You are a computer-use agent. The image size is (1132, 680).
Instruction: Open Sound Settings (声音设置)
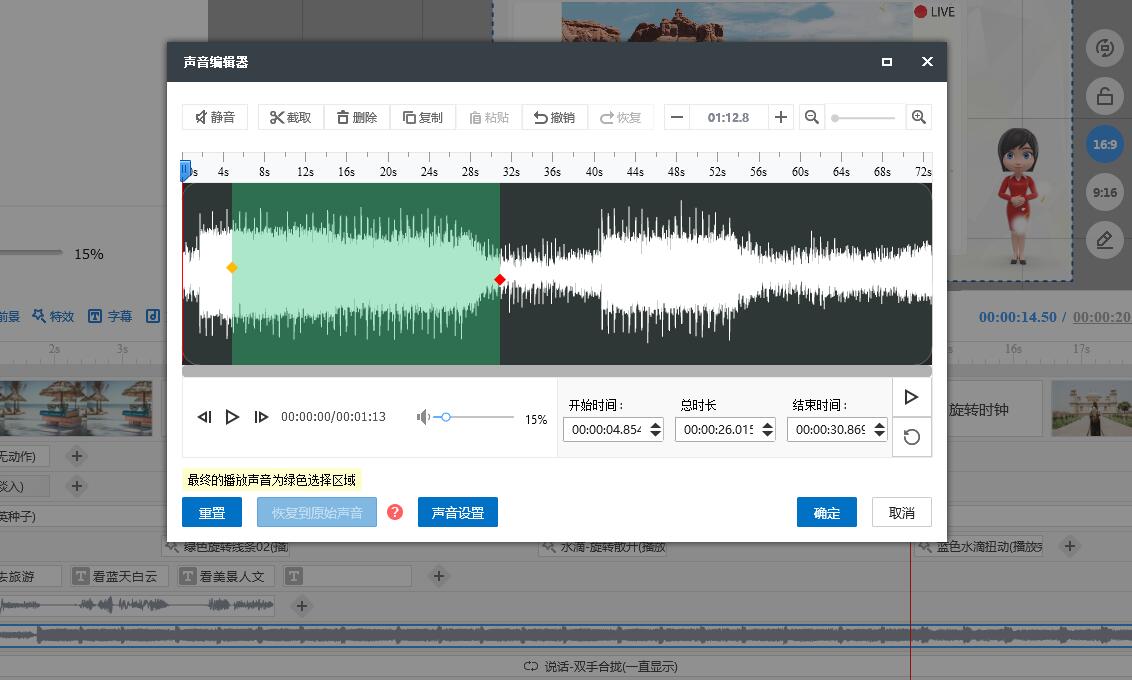457,512
